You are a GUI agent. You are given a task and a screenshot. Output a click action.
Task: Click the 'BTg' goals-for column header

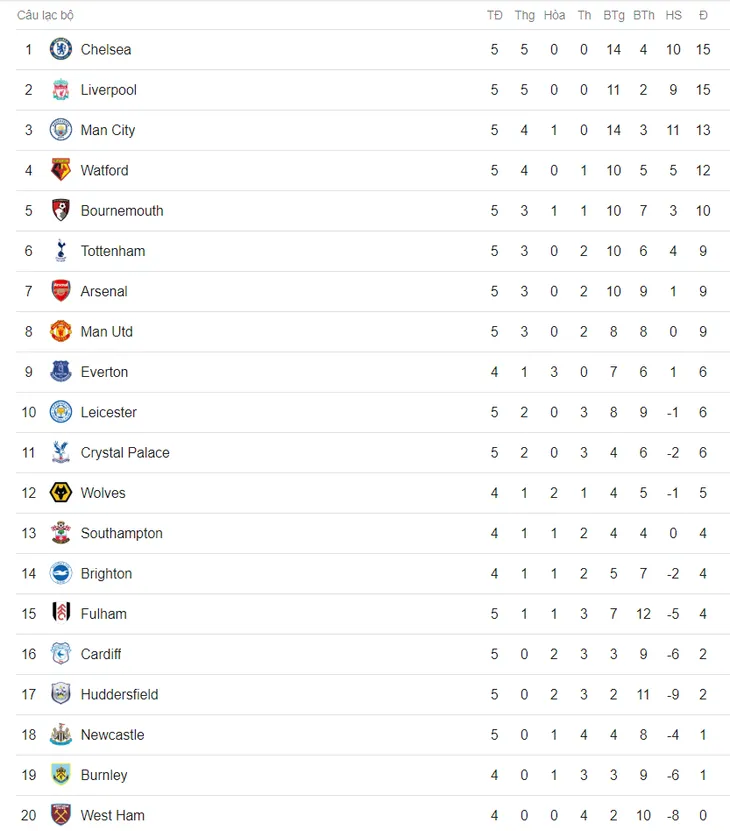point(614,15)
